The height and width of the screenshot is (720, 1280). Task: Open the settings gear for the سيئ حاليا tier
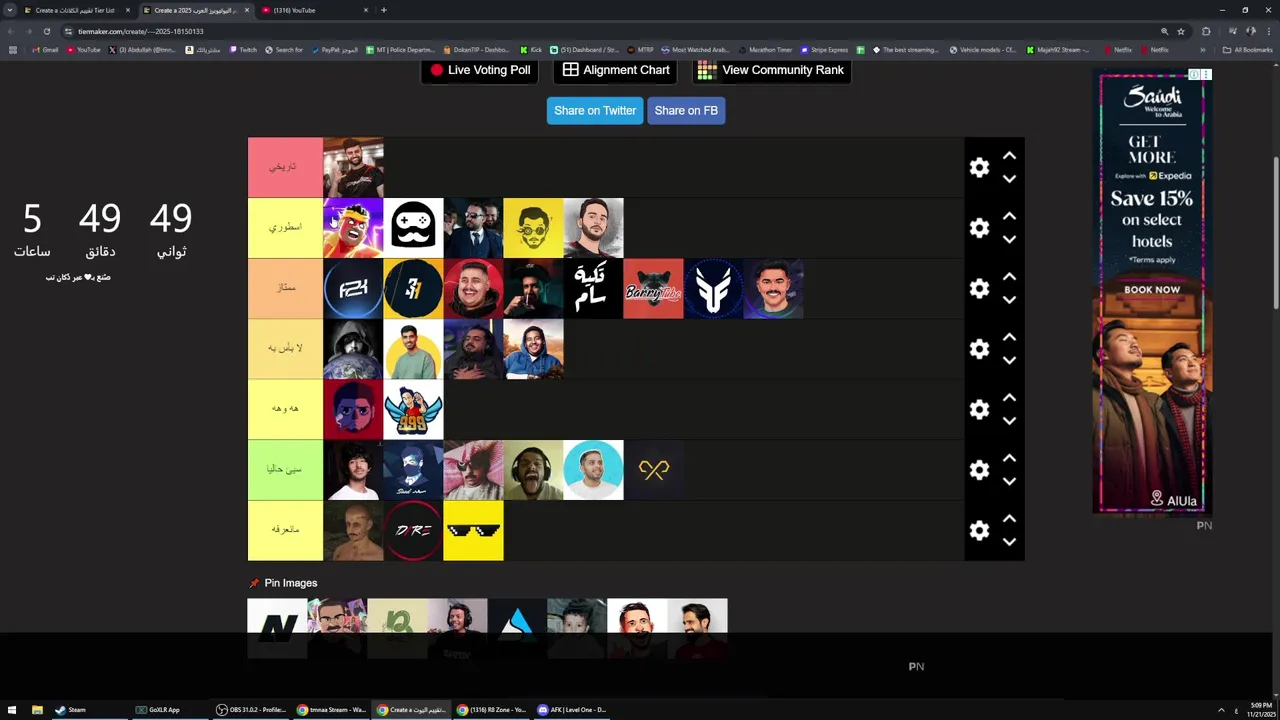tap(979, 470)
